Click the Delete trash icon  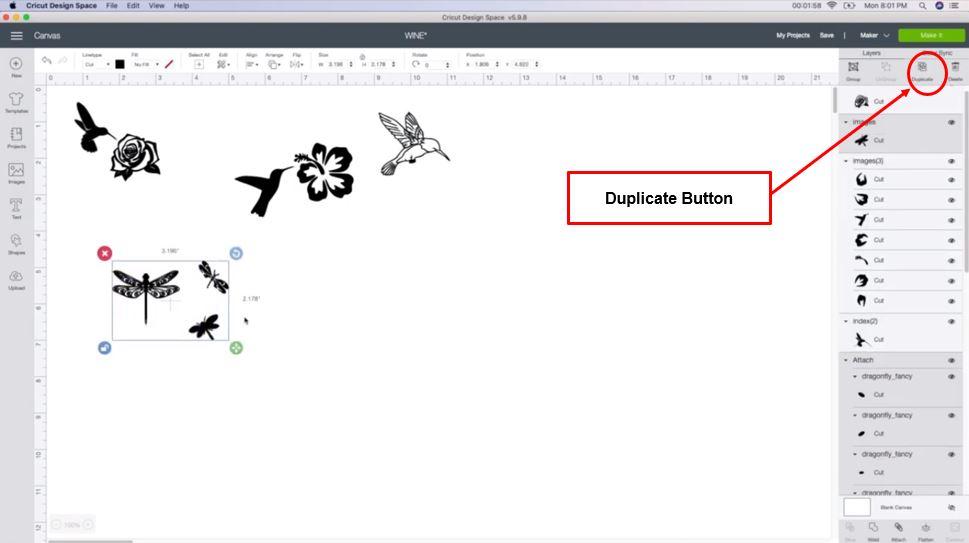(955, 67)
